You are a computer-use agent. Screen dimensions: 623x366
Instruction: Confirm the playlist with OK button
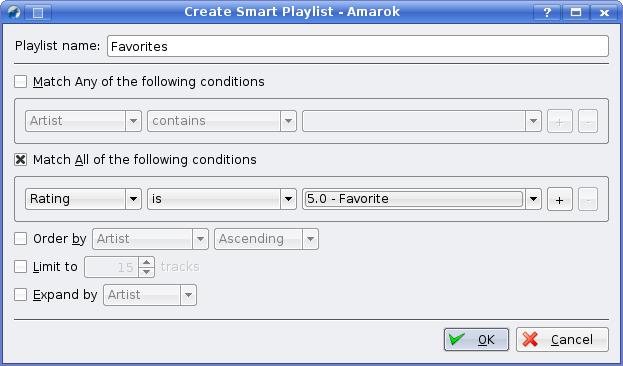coord(476,339)
